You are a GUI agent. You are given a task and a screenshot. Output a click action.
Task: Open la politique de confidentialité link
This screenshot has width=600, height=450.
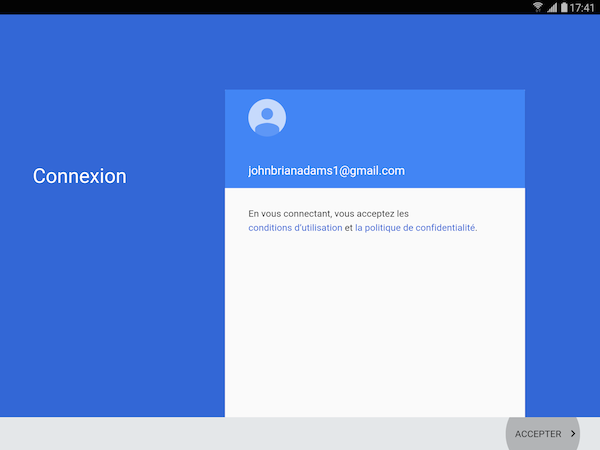click(x=416, y=228)
